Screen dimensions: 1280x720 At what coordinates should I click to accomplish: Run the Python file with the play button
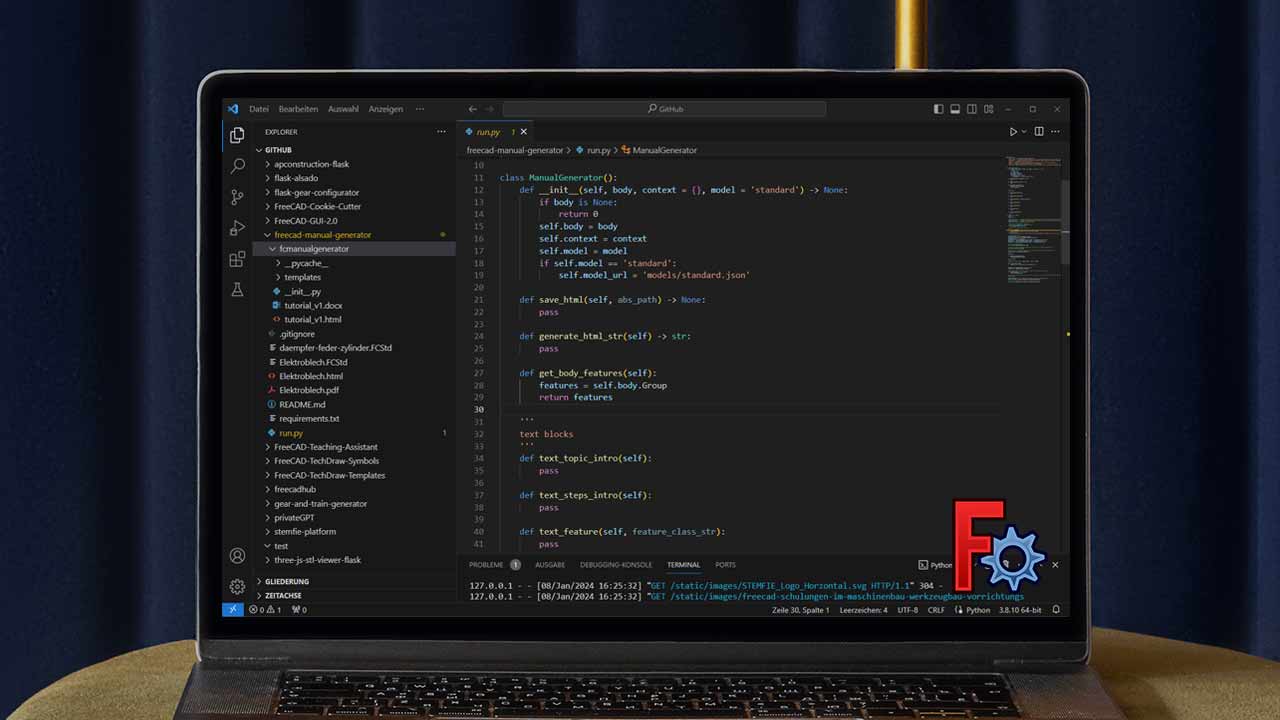coord(1014,131)
